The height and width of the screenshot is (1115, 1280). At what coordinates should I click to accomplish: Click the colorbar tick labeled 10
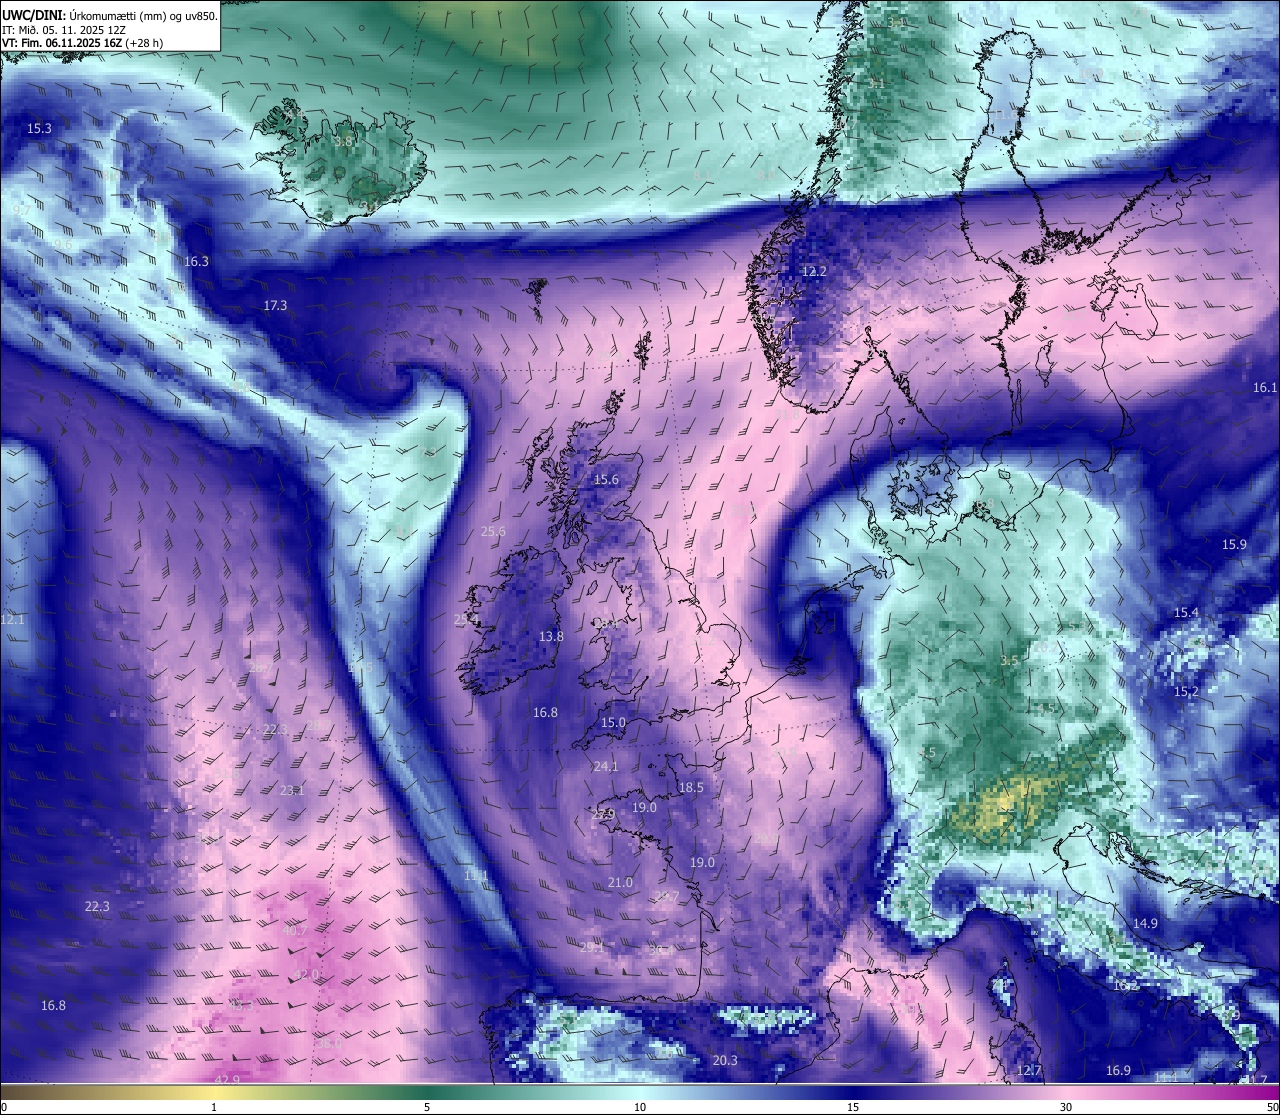click(x=640, y=1107)
